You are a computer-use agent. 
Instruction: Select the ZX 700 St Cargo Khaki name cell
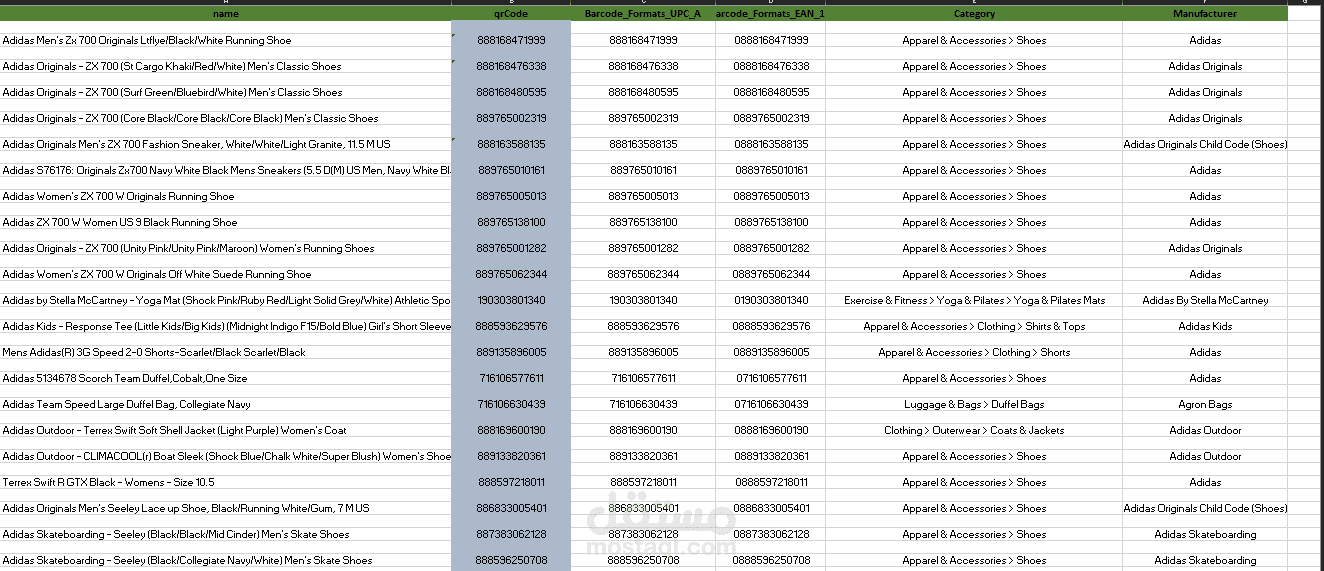(226, 66)
